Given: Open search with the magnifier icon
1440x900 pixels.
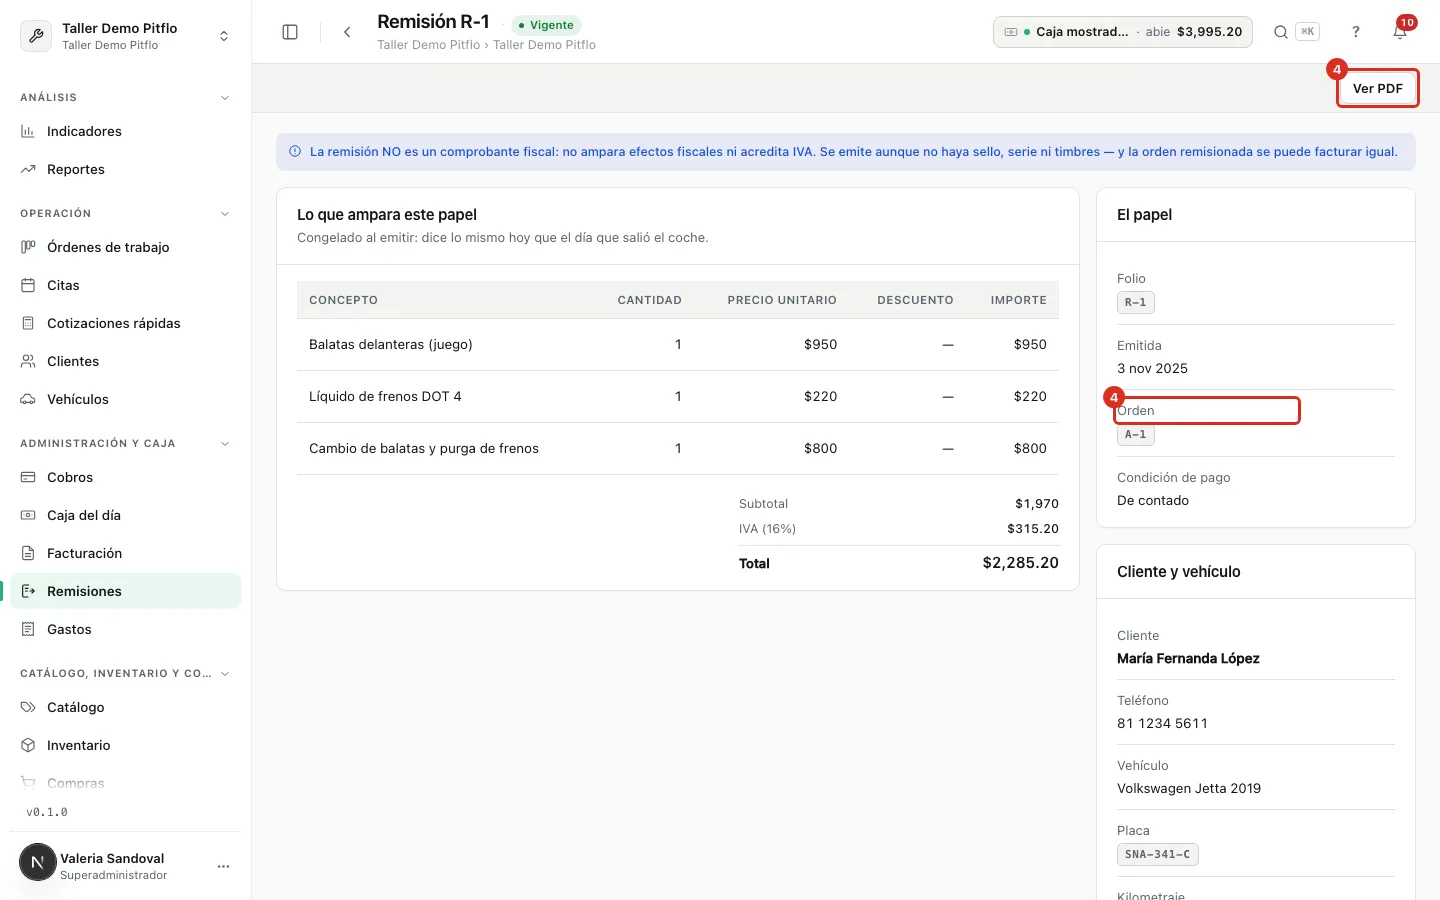Looking at the screenshot, I should (x=1280, y=32).
